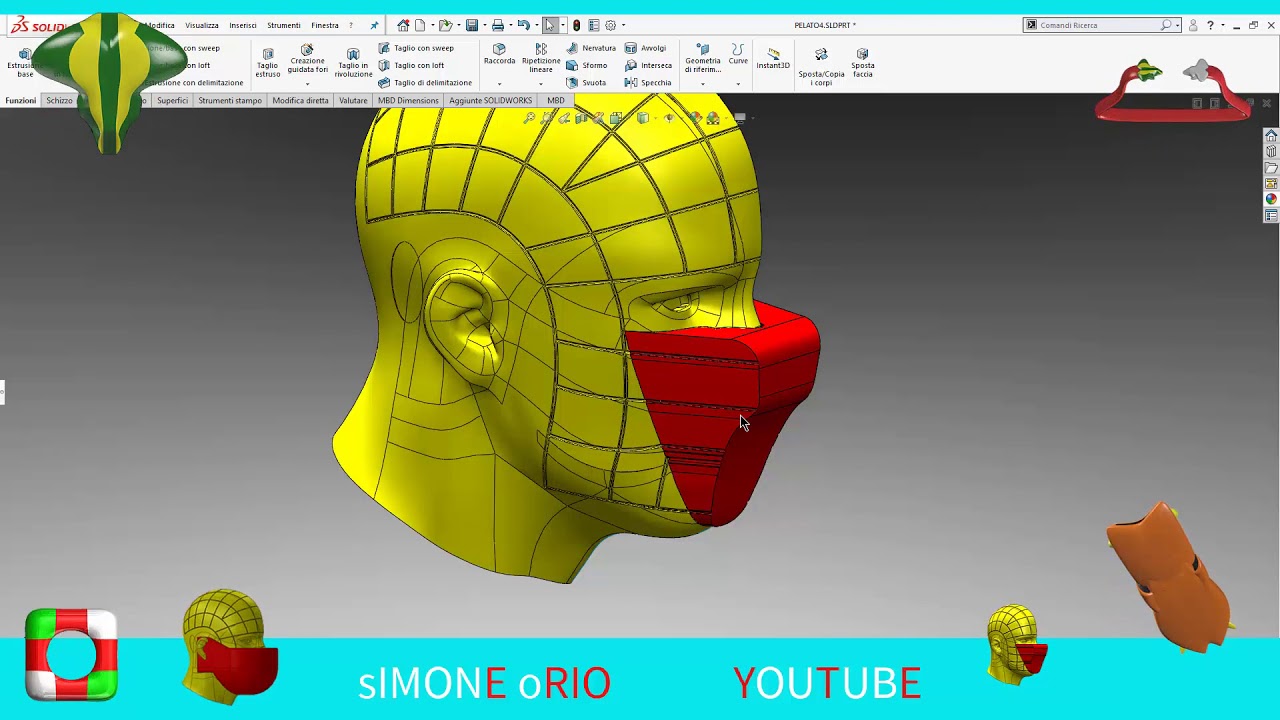Viewport: 1280px width, 720px height.
Task: Switch to the Strumenti stampo tab
Action: [x=230, y=100]
